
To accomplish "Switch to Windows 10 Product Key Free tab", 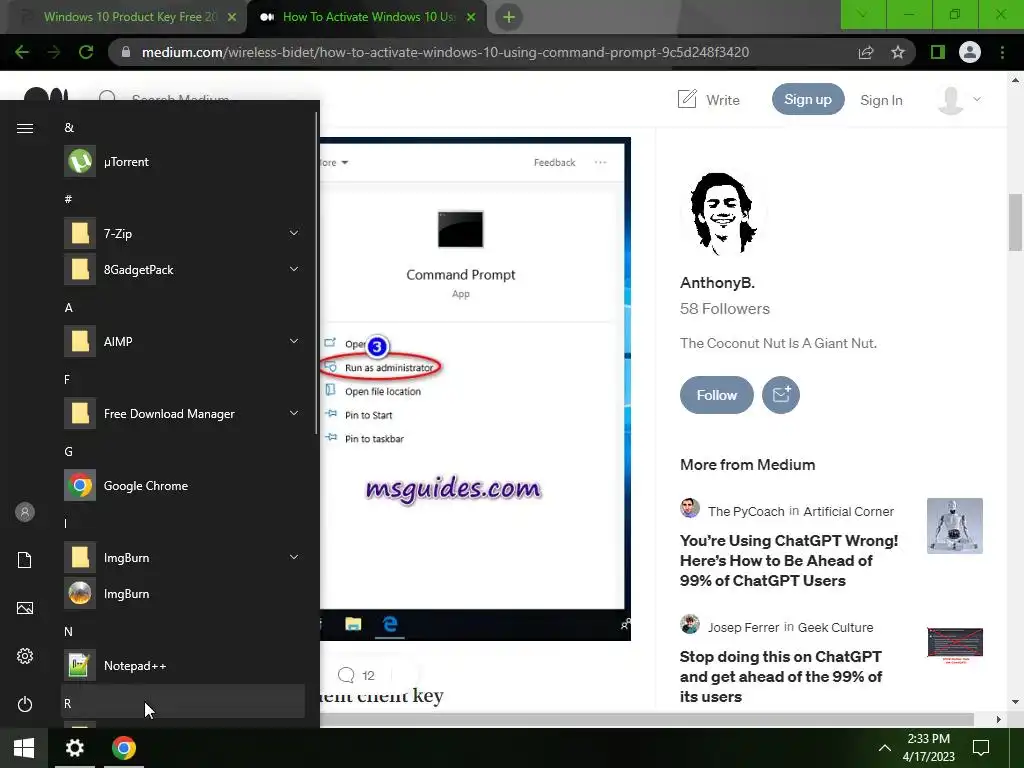I will click(x=129, y=17).
